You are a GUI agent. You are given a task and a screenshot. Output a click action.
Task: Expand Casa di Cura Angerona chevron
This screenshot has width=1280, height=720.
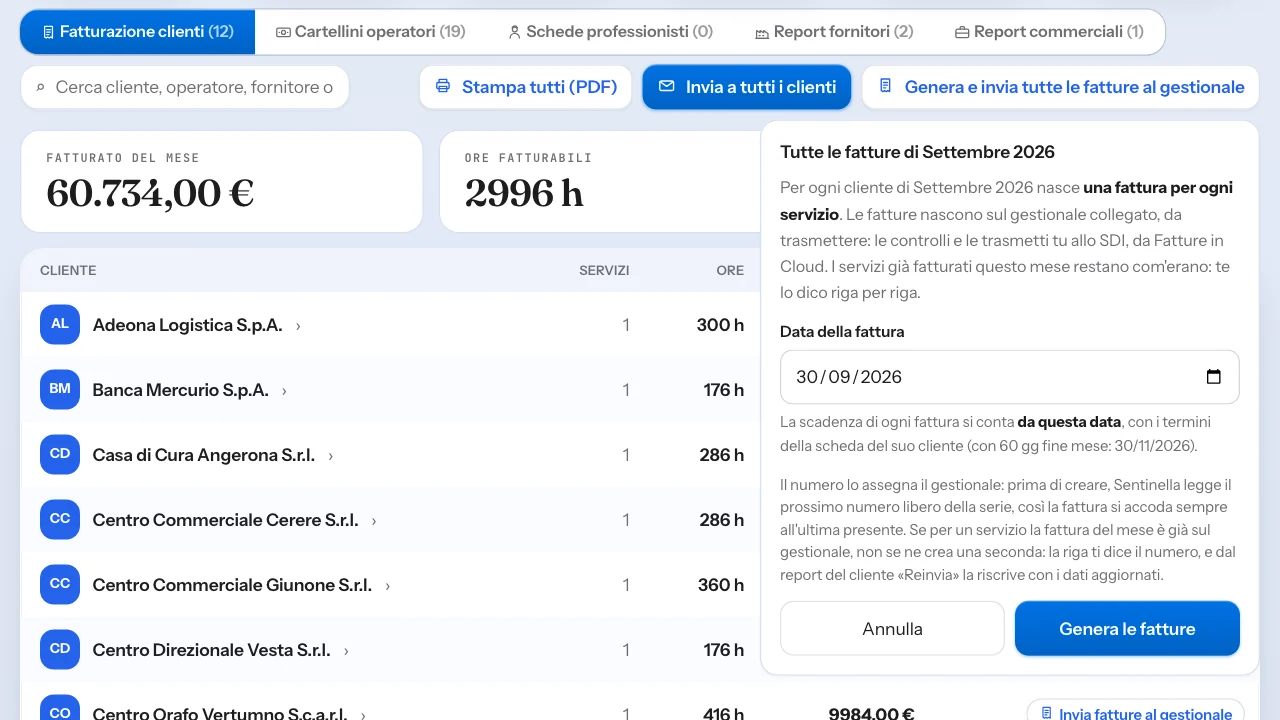point(330,456)
